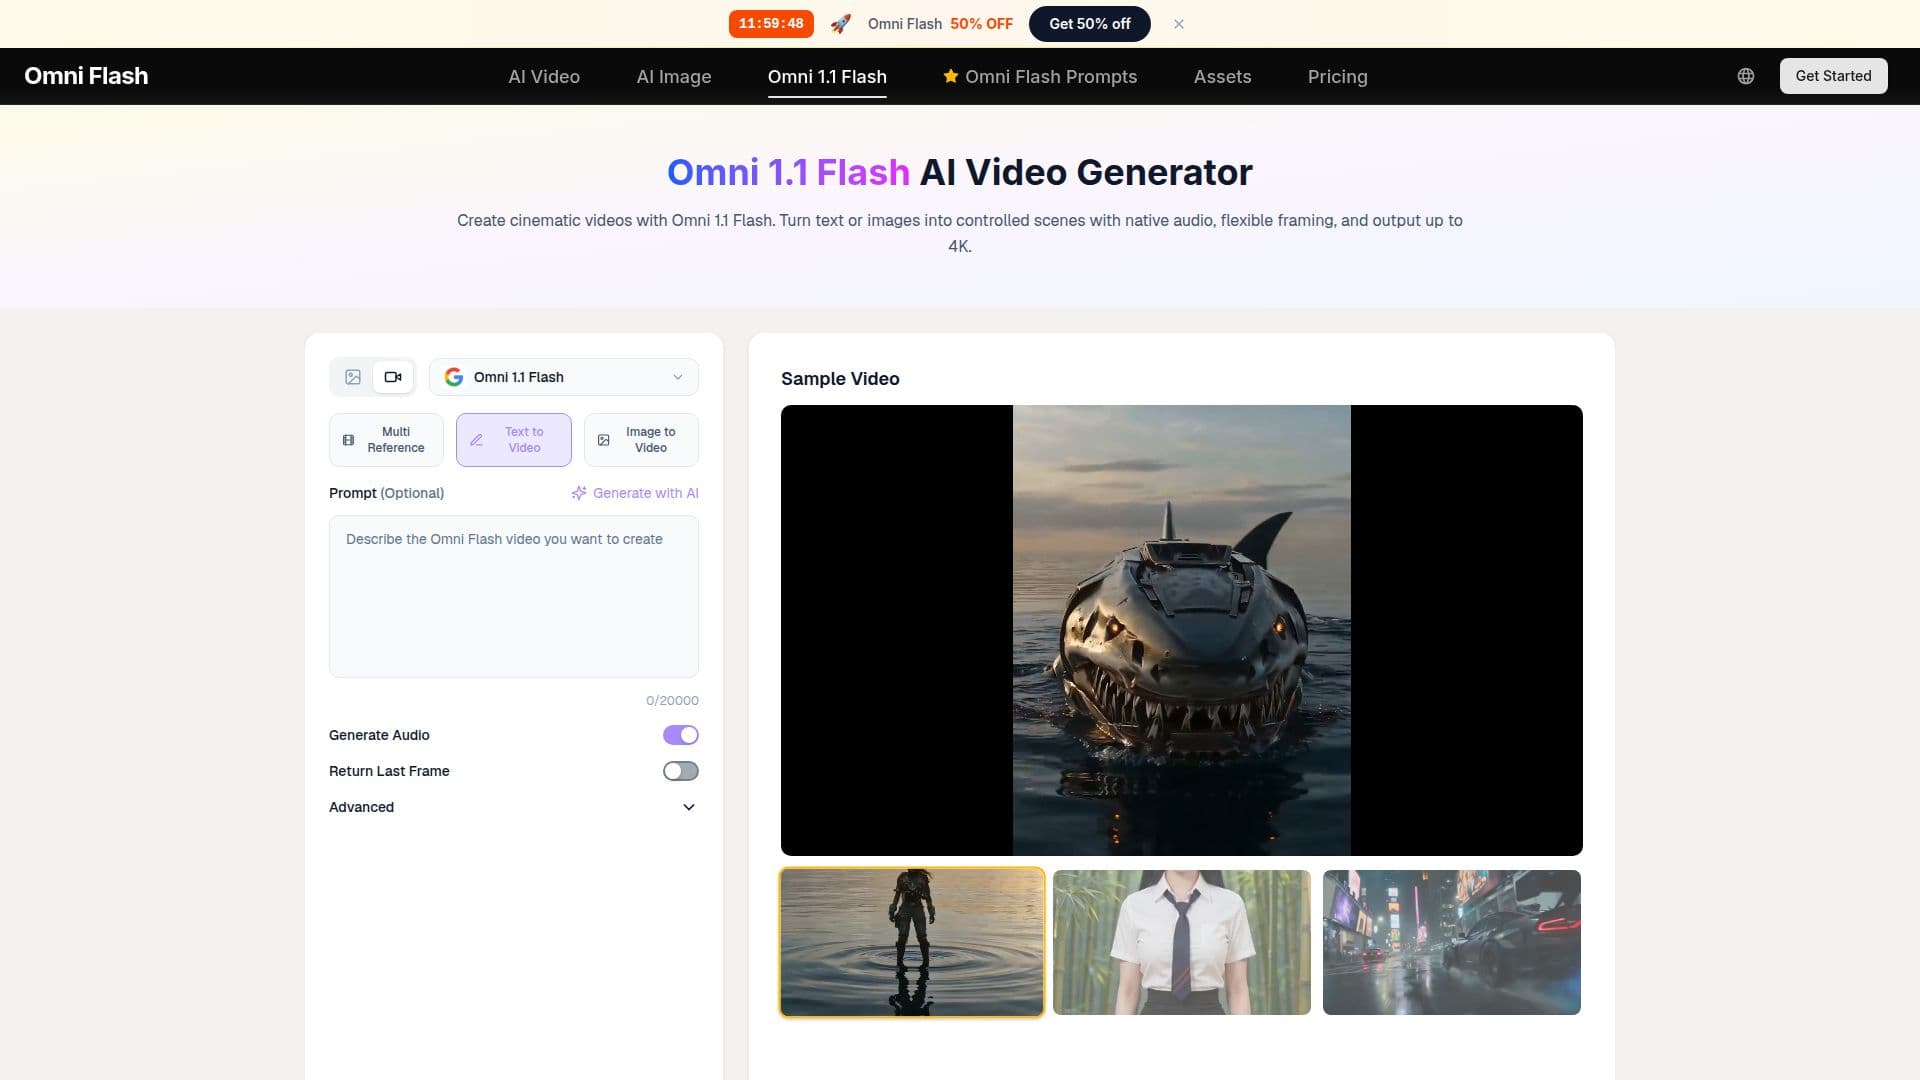
Task: Click the 50% OFF promo text
Action: (981, 24)
